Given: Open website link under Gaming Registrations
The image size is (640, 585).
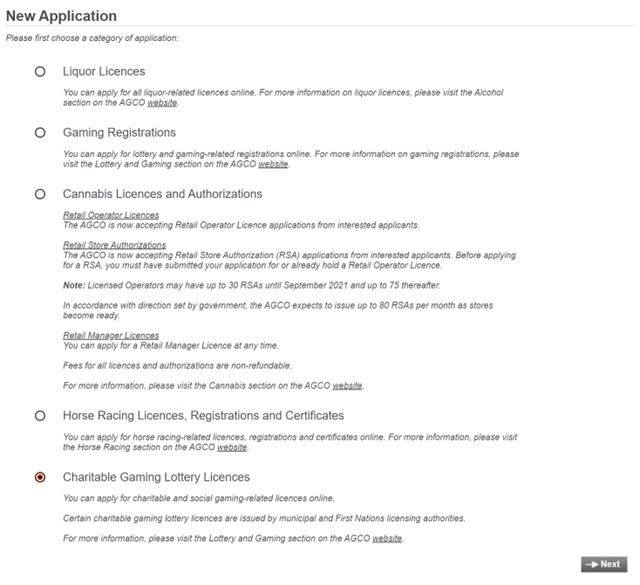Looking at the screenshot, I should [x=273, y=164].
